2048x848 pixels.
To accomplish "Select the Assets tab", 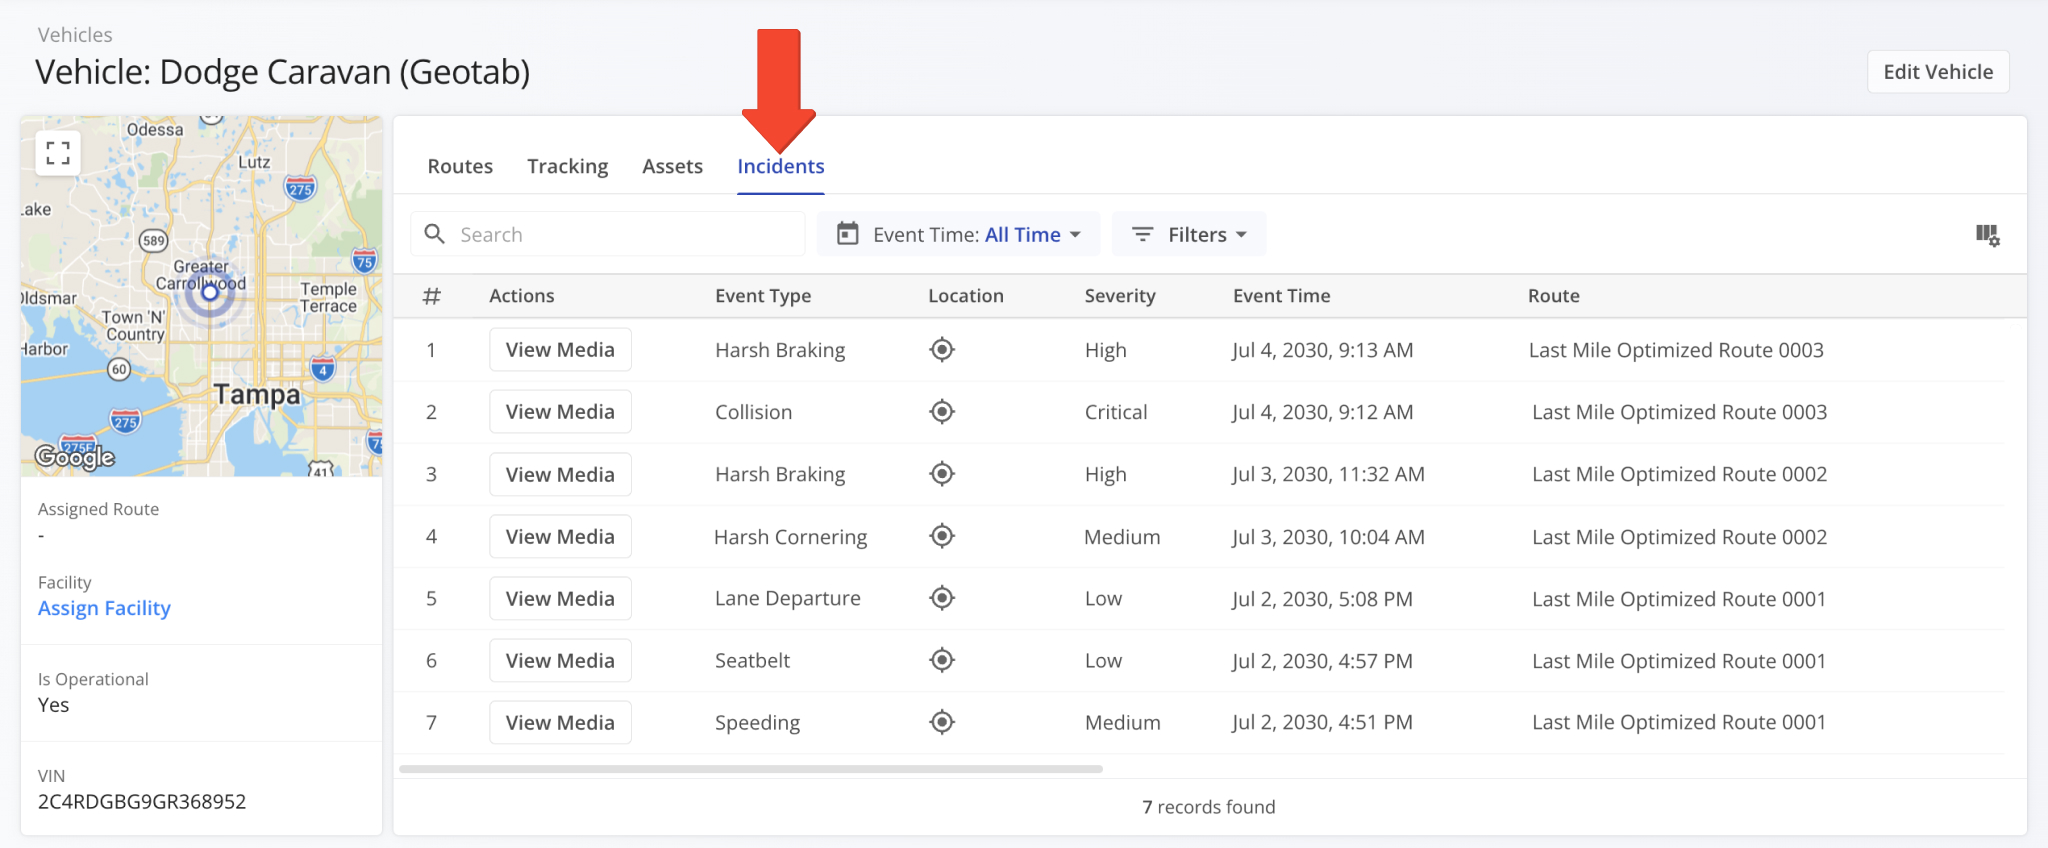I will click(672, 166).
